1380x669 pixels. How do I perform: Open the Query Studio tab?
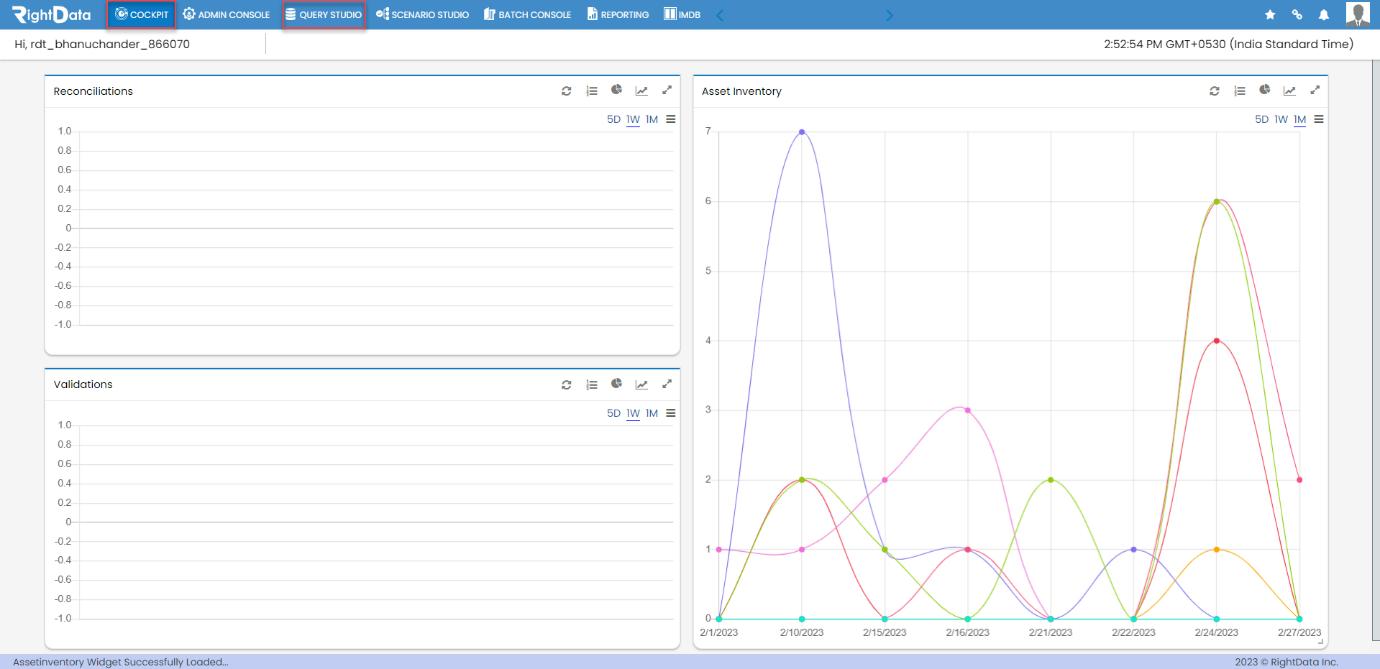[x=323, y=15]
